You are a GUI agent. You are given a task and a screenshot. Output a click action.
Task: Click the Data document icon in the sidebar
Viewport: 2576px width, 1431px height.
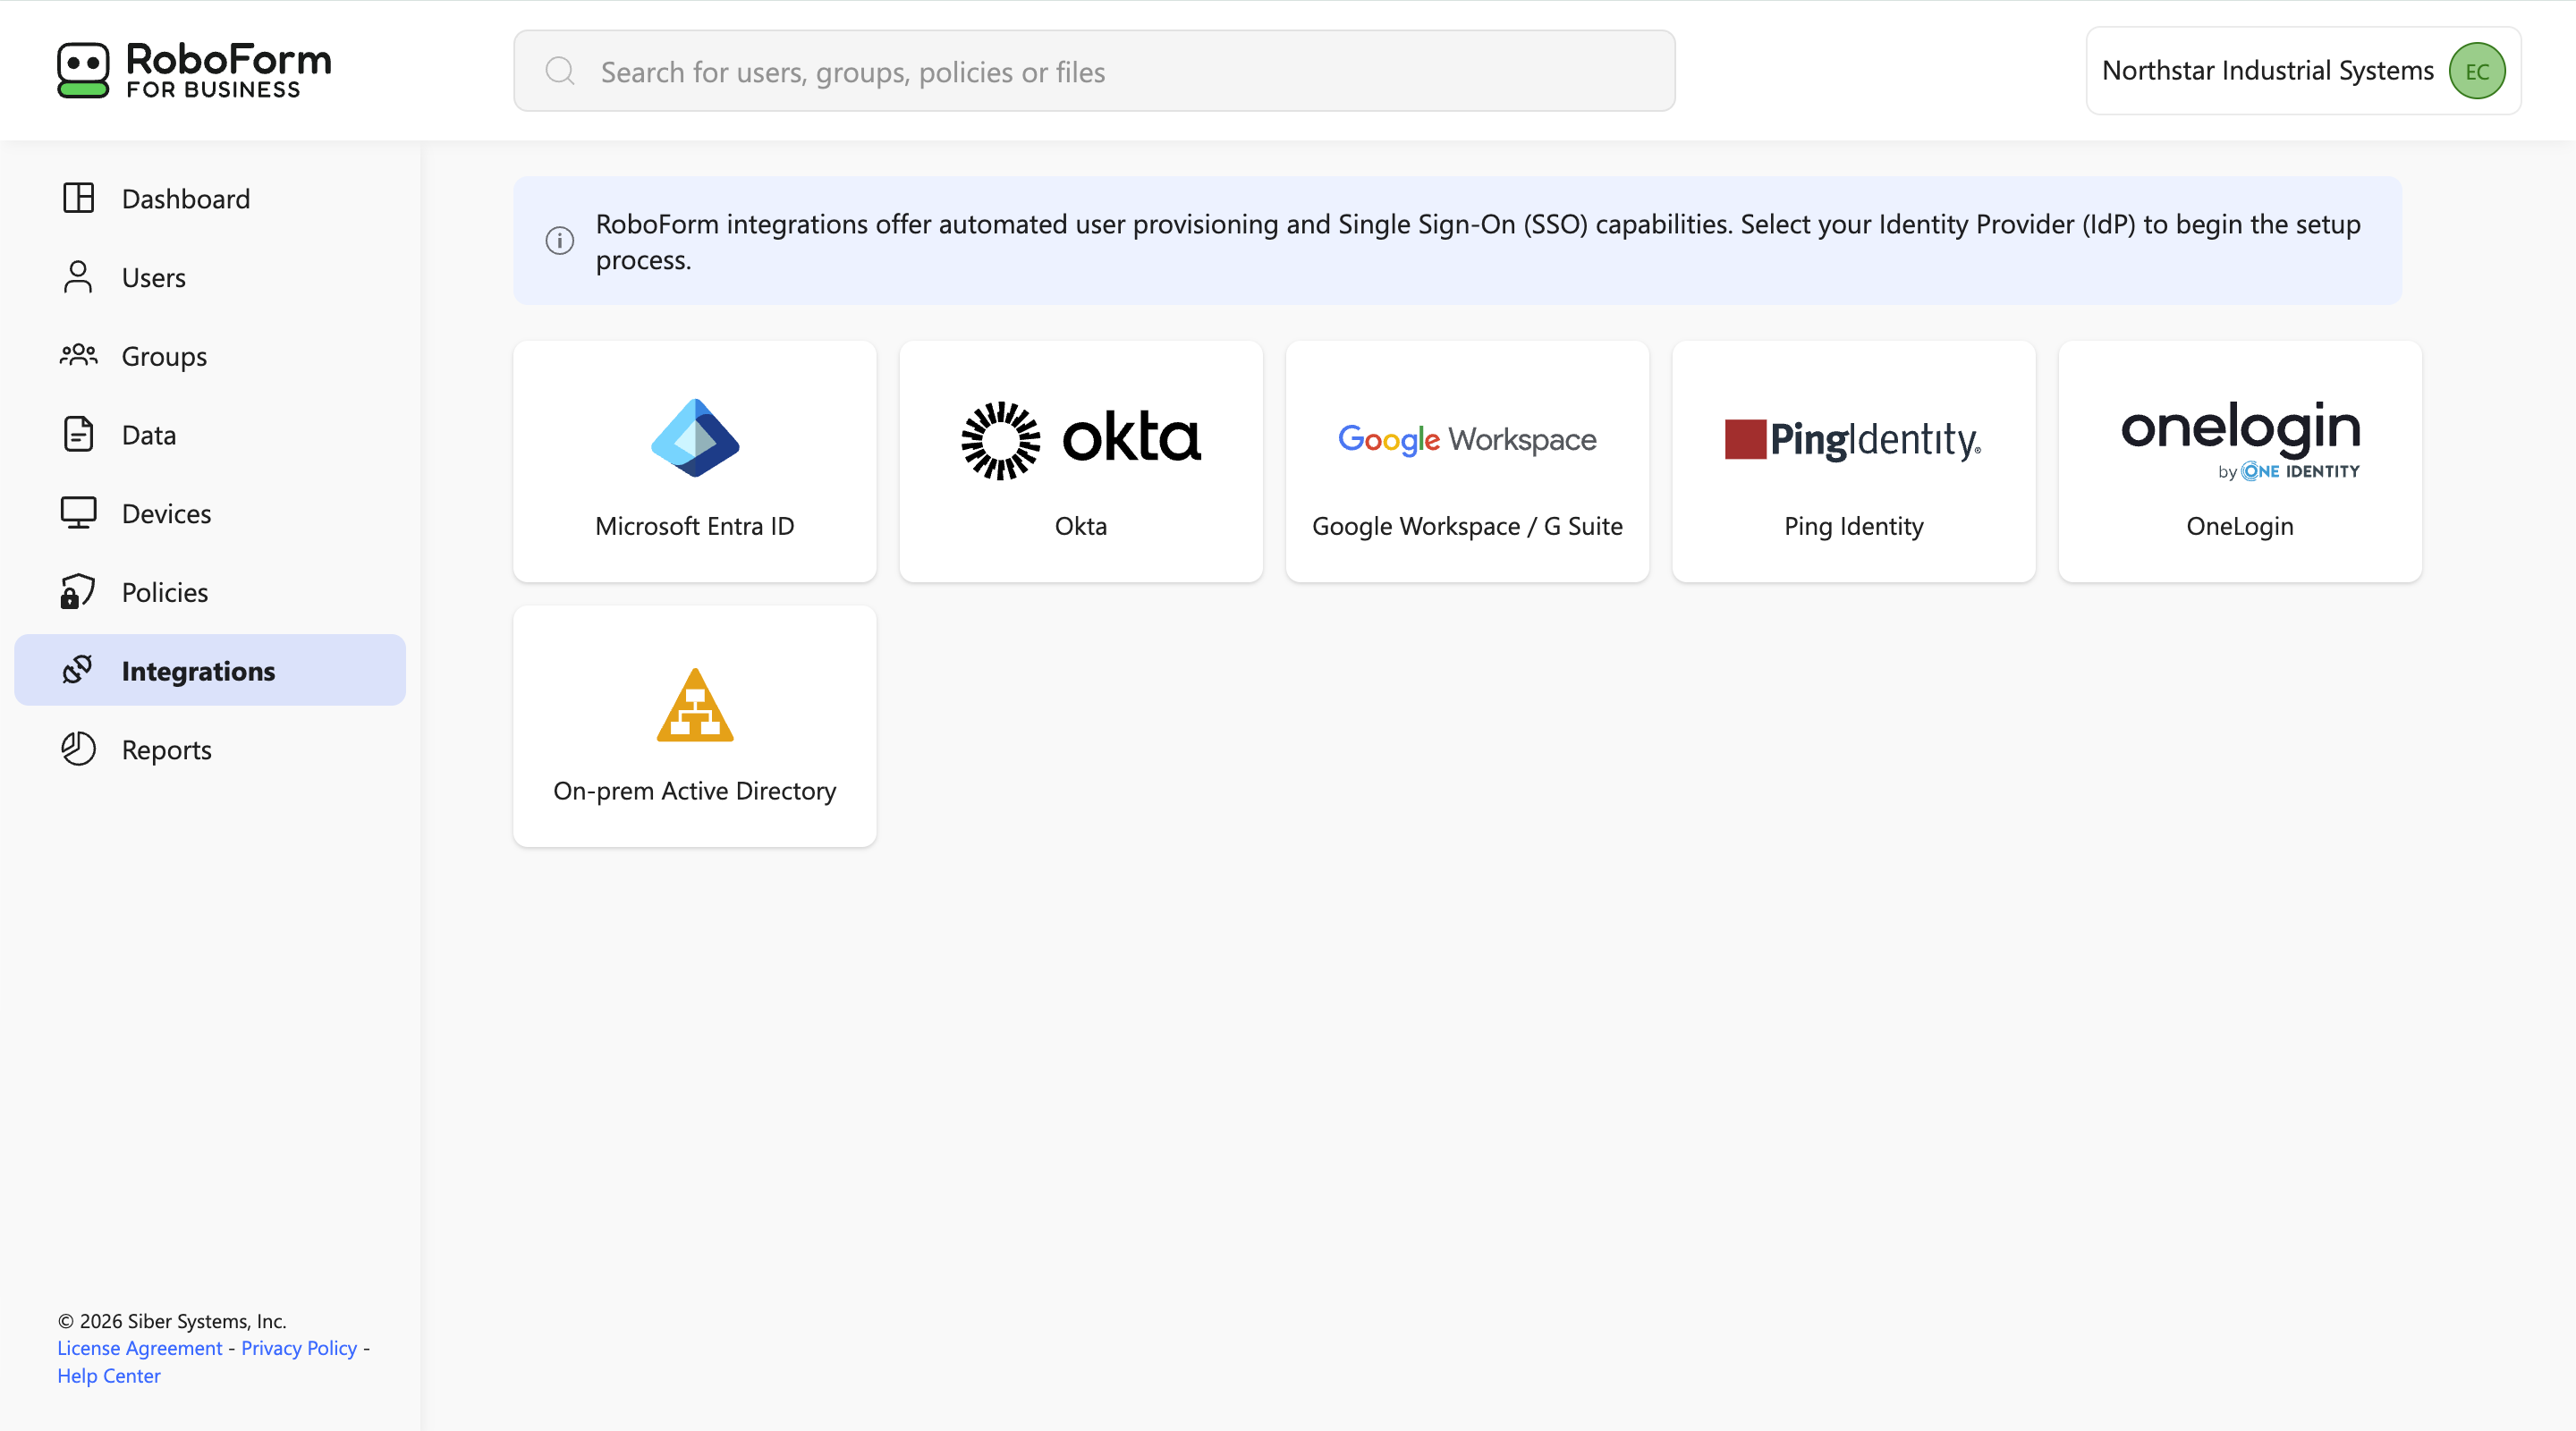coord(78,434)
